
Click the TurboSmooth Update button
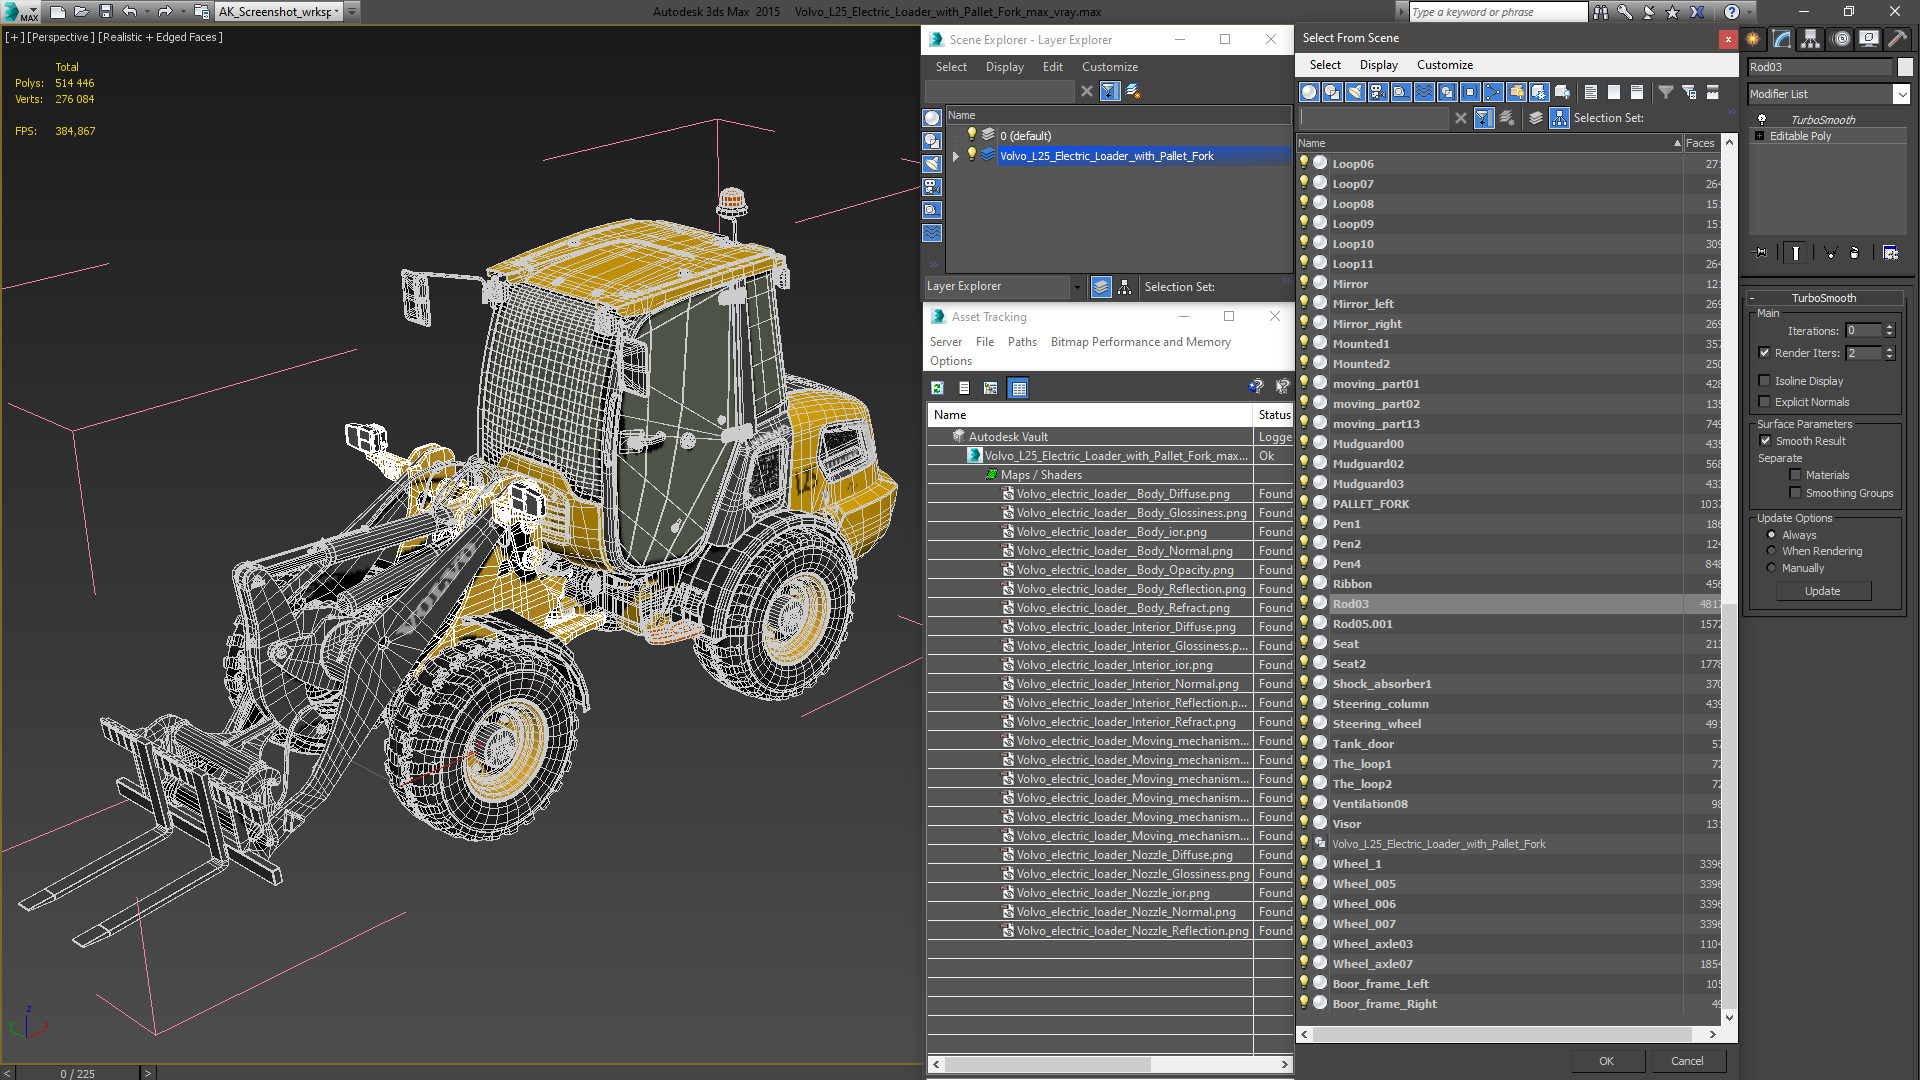[1822, 591]
